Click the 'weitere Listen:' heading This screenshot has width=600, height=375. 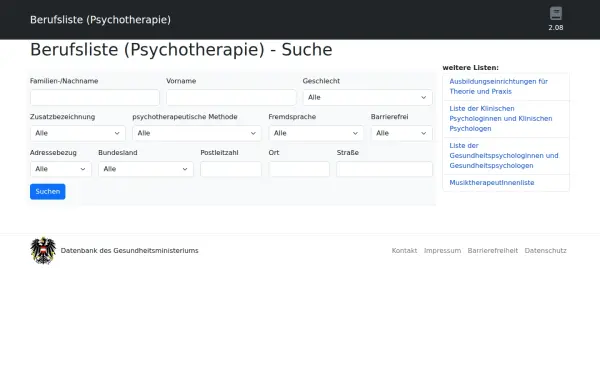coord(471,68)
